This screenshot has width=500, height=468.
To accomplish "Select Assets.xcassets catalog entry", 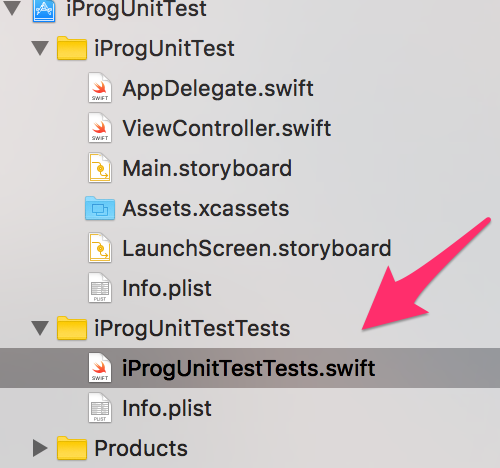I will tap(206, 209).
